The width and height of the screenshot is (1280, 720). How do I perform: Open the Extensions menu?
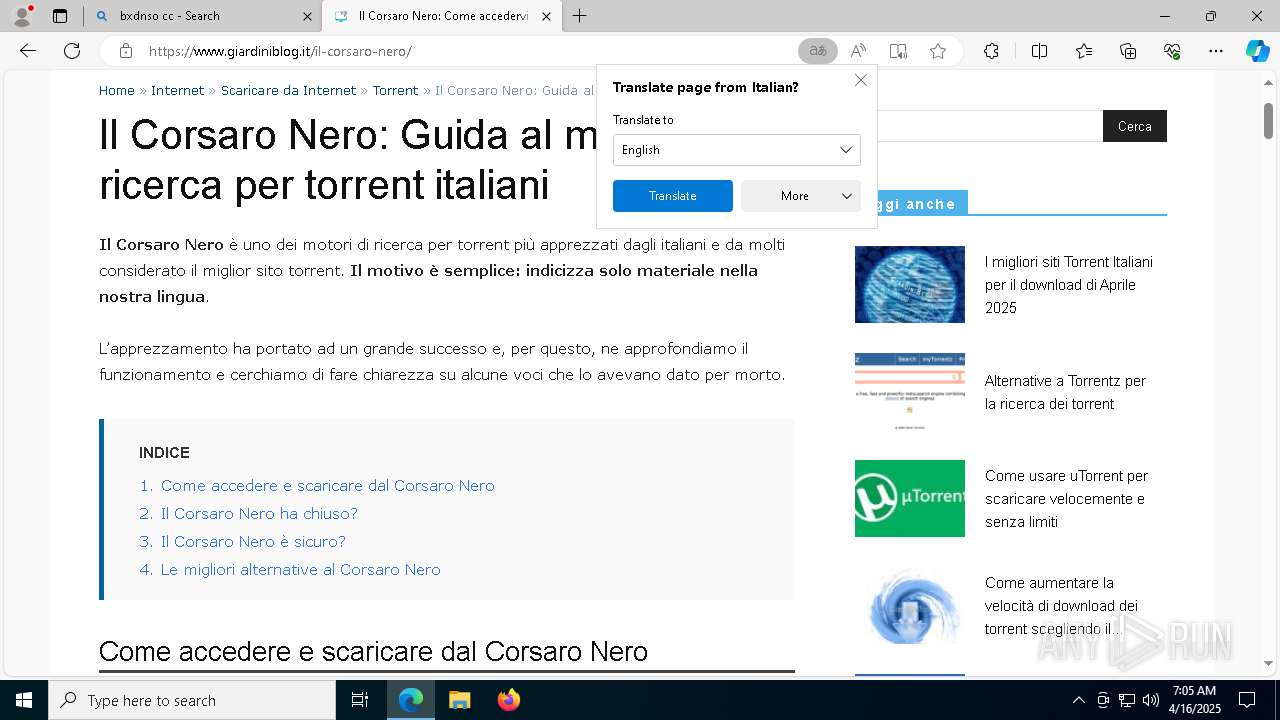click(991, 51)
